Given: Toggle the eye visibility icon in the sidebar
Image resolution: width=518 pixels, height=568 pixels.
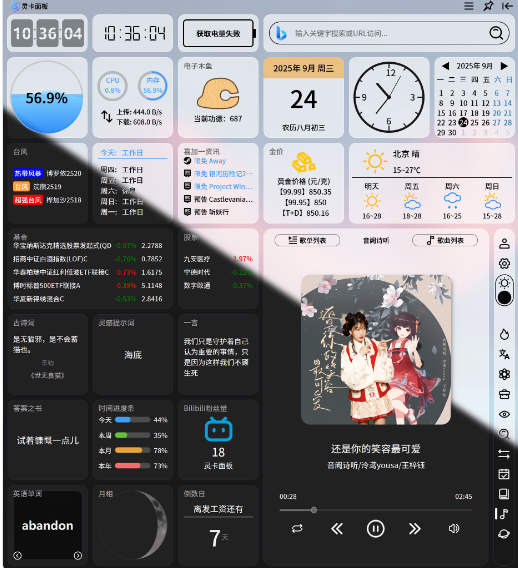Looking at the screenshot, I should tap(504, 414).
